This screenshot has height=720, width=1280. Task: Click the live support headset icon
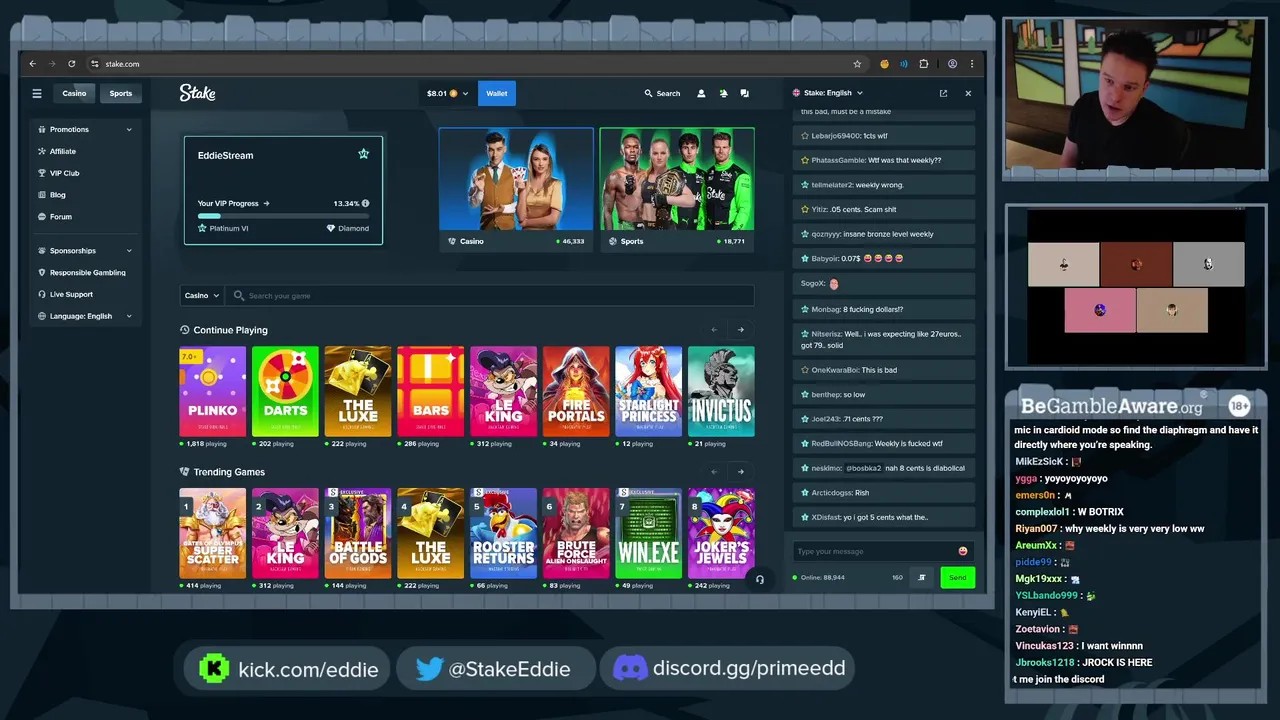(x=760, y=579)
